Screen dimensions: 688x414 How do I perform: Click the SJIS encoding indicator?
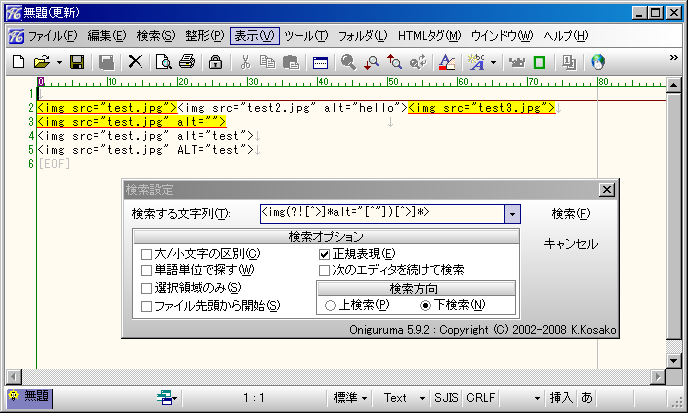(446, 398)
